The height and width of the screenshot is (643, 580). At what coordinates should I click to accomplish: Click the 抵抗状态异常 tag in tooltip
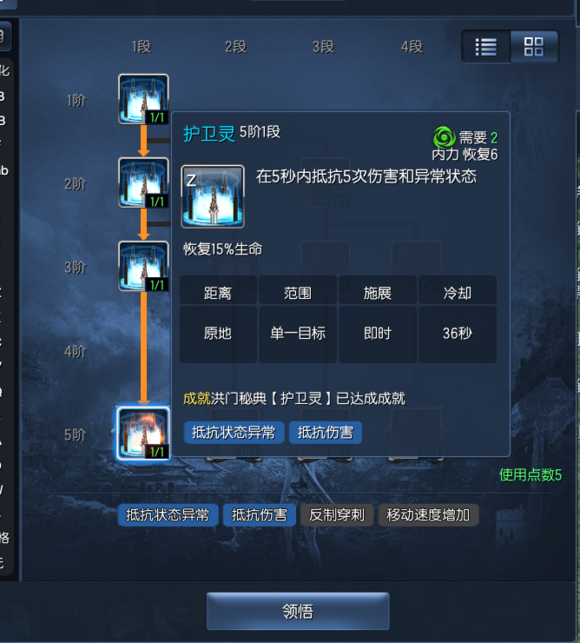point(233,432)
